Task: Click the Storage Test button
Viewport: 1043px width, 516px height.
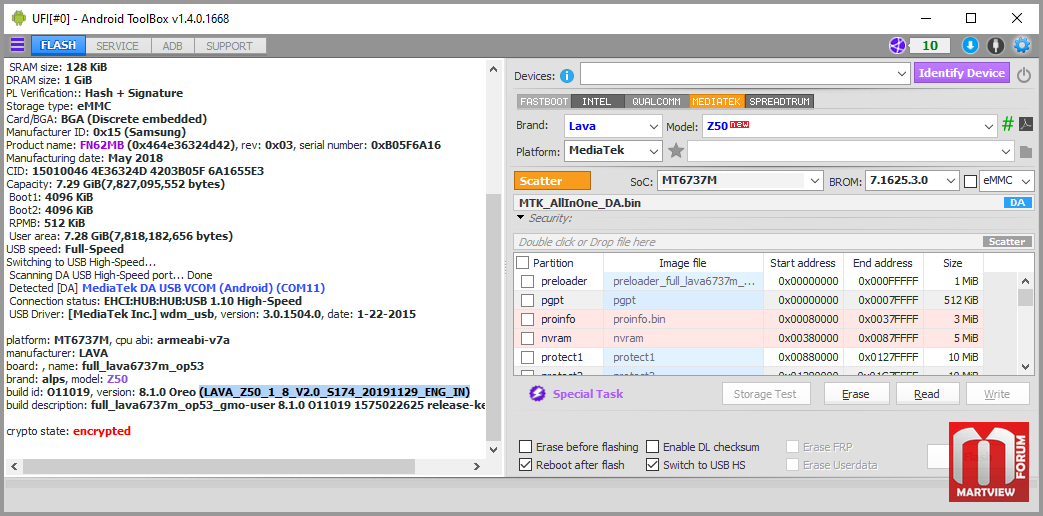Action: click(765, 394)
